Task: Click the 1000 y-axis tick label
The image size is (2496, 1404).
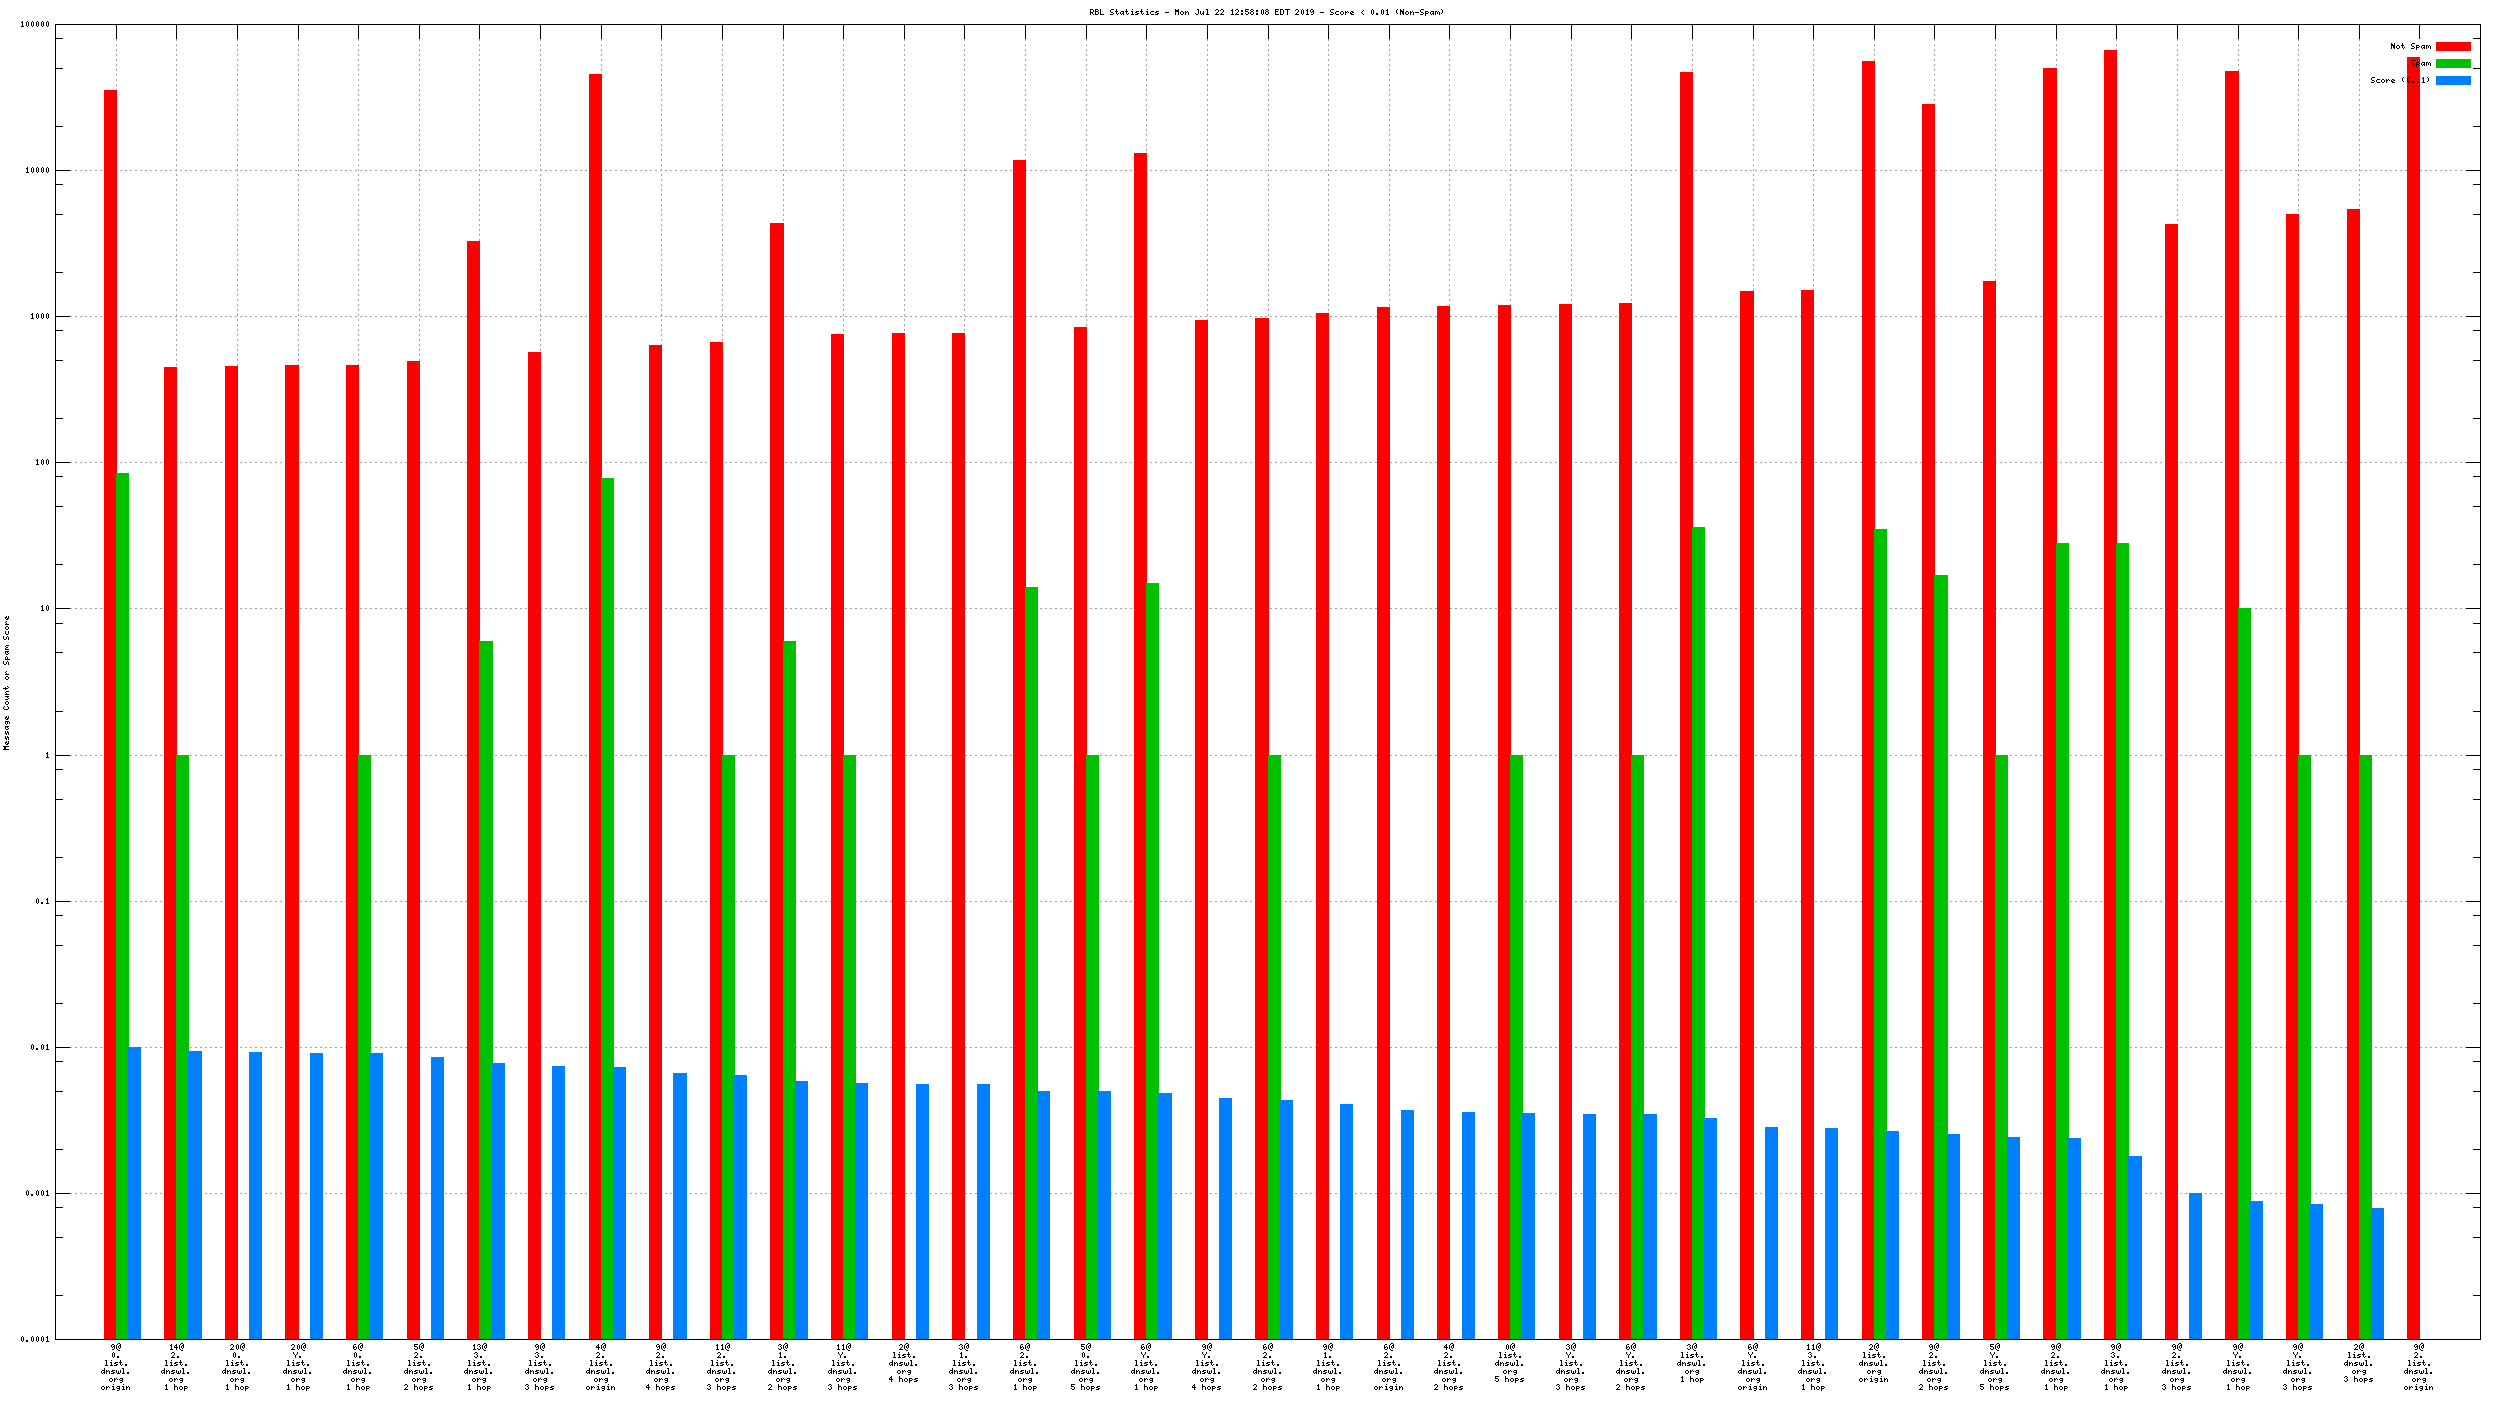Action: [40, 316]
